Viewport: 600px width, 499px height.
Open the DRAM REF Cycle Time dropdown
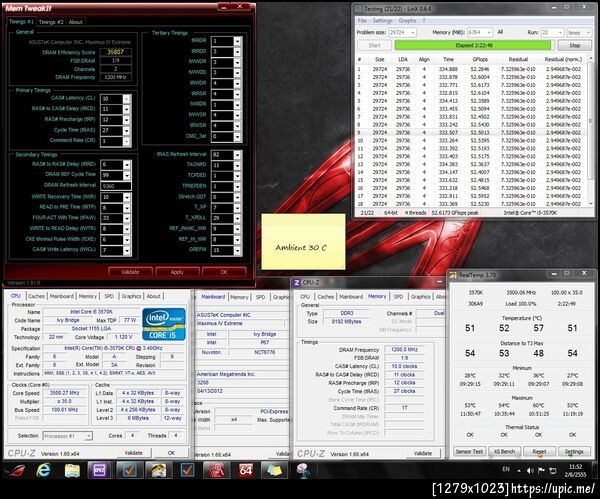click(x=126, y=175)
